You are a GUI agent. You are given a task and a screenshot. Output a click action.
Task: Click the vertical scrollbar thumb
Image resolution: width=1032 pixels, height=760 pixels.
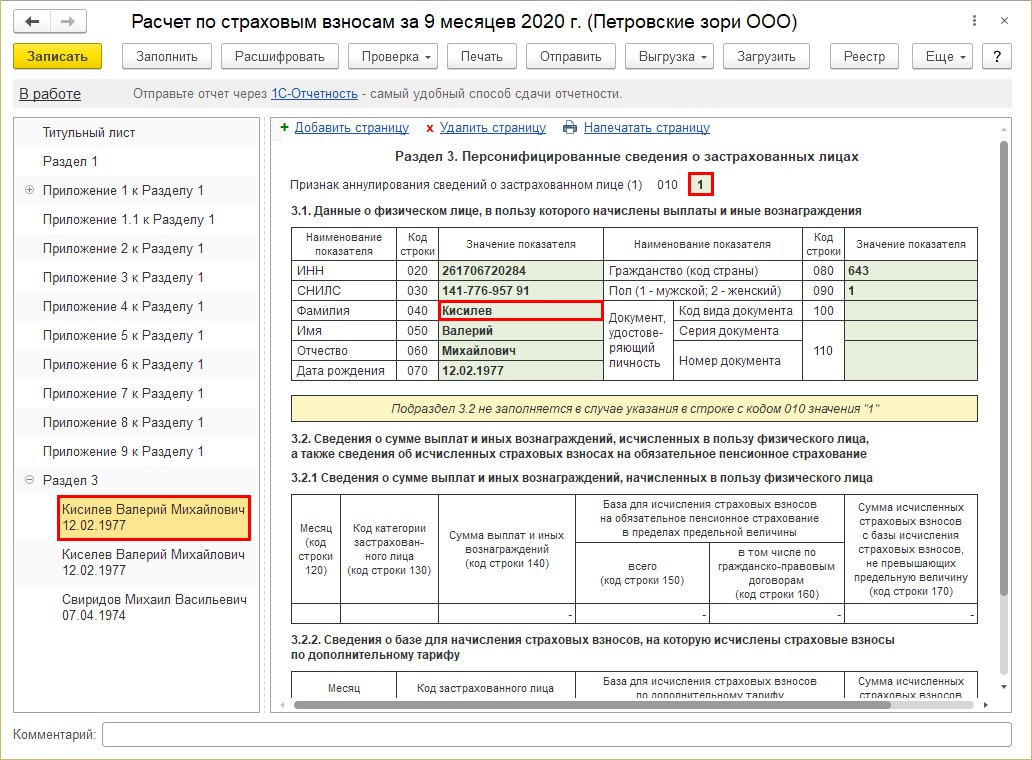coord(1004,368)
